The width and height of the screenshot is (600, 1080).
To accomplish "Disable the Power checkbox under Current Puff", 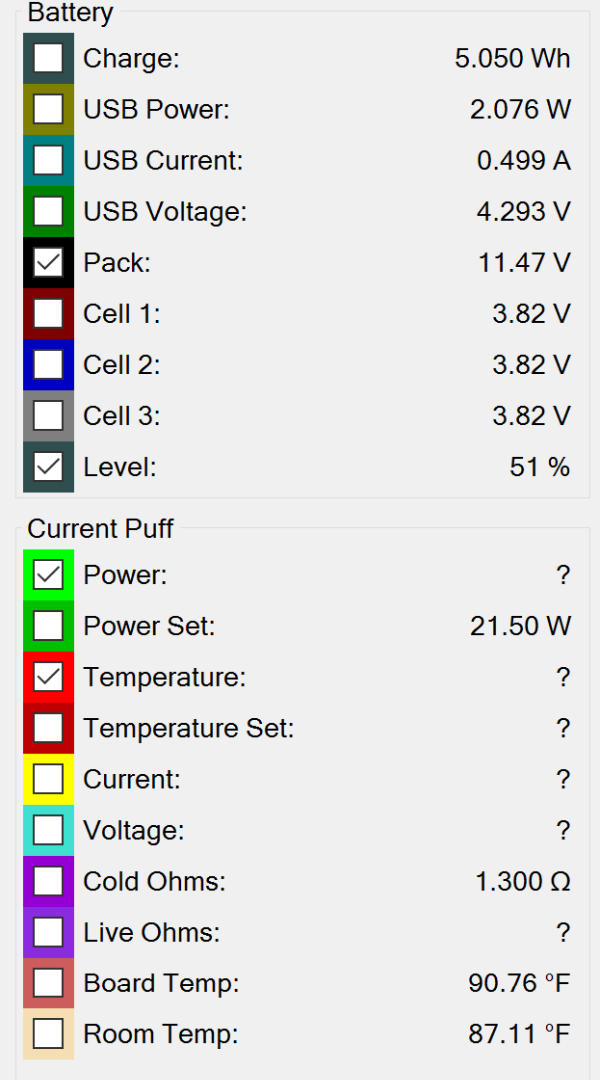I will click(x=48, y=575).
